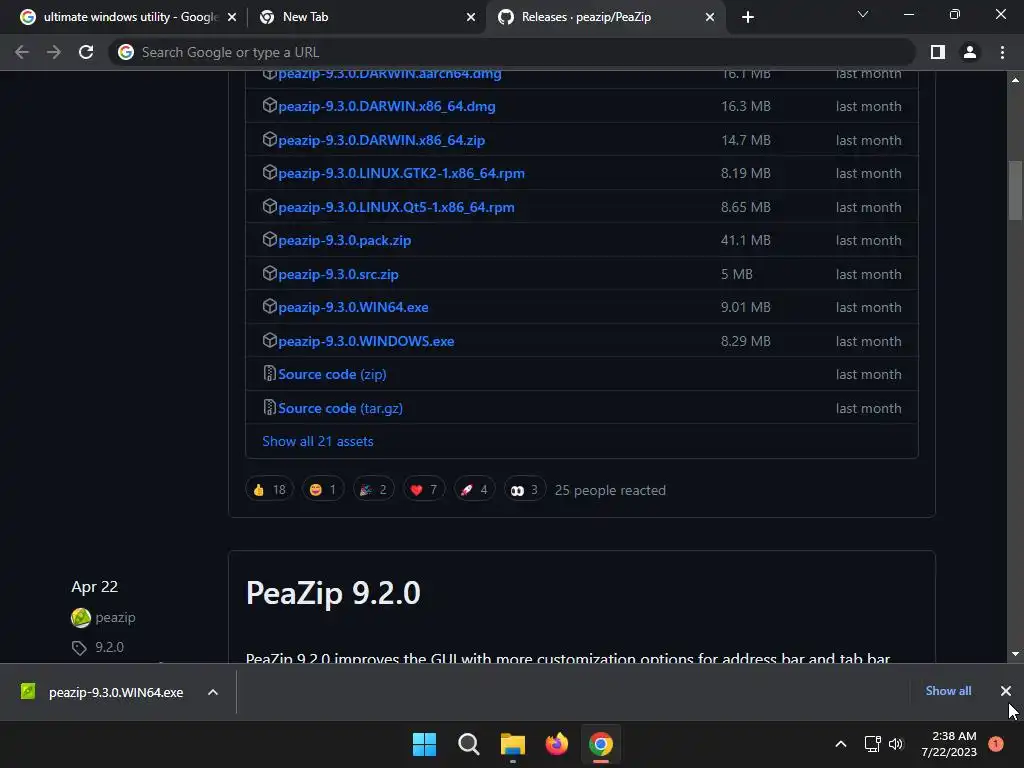Open the 9.2.0 tag link
The image size is (1024, 768).
pos(110,647)
